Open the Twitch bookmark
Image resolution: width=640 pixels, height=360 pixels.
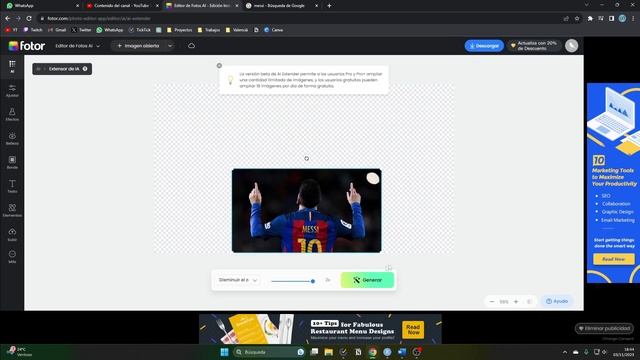[x=33, y=30]
